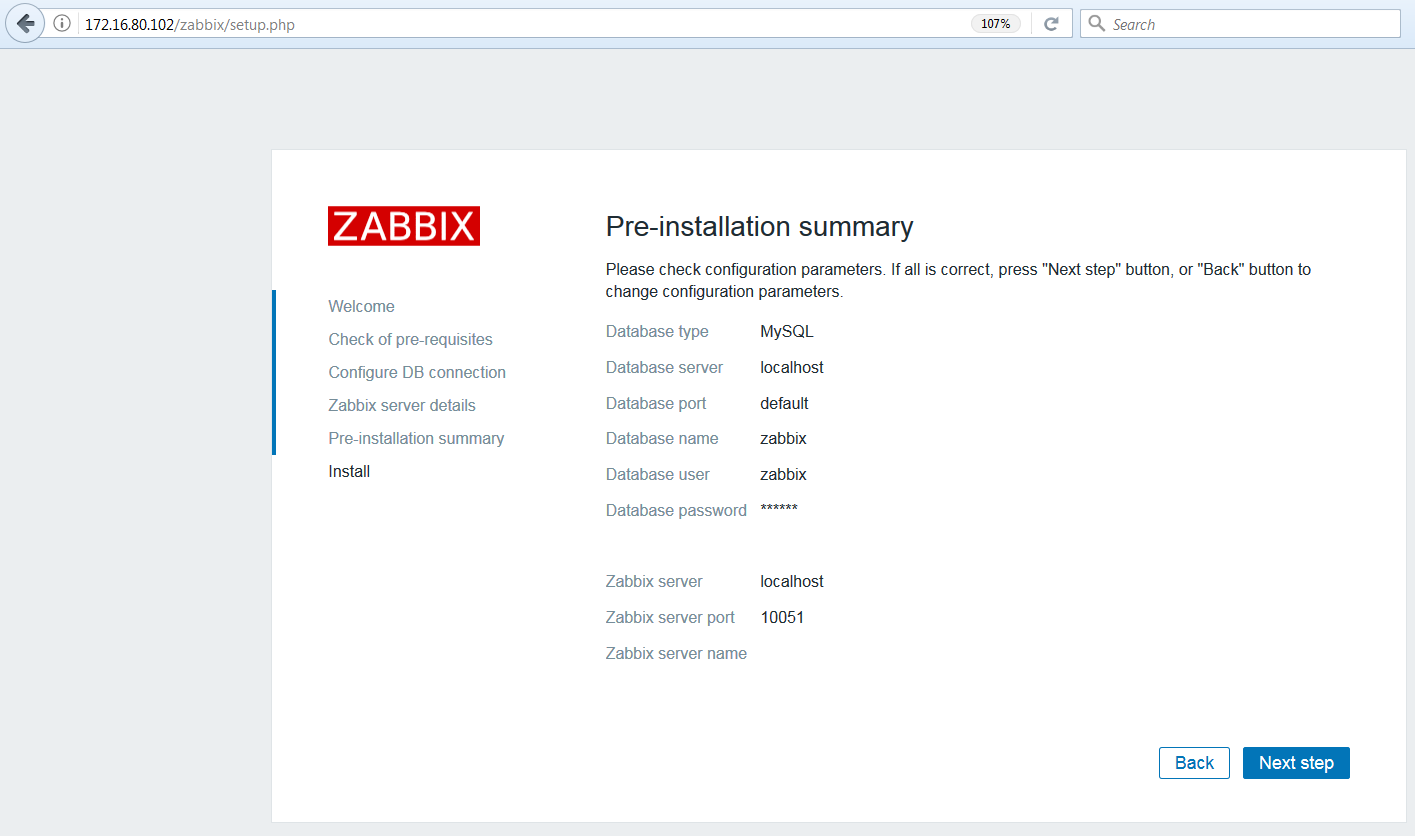The image size is (1415, 836).
Task: Click the Database name label
Action: click(662, 438)
